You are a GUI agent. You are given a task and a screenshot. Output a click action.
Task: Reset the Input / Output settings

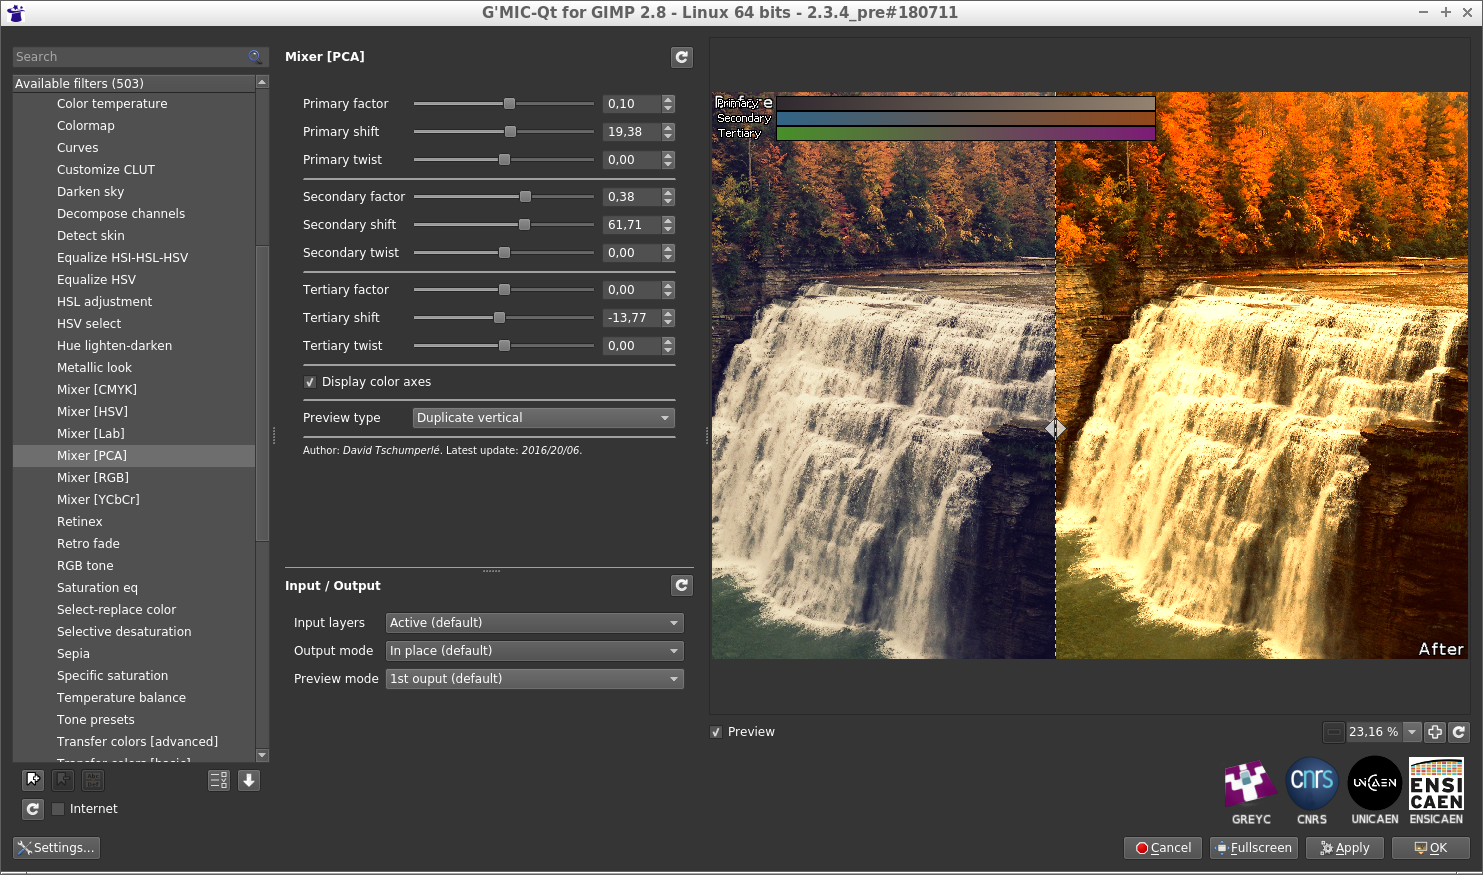681,585
